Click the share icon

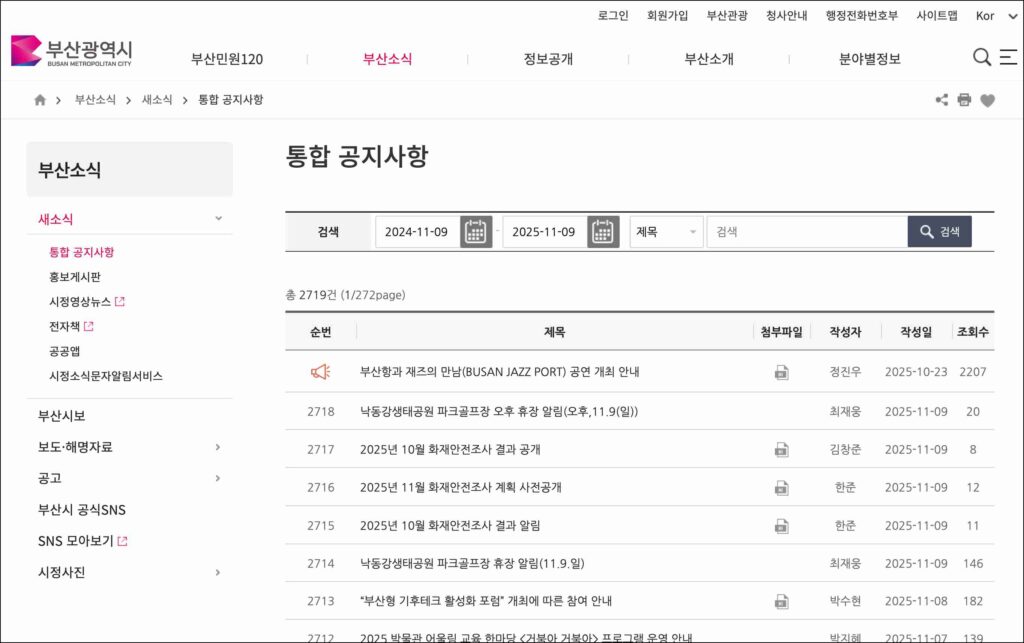coord(941,100)
